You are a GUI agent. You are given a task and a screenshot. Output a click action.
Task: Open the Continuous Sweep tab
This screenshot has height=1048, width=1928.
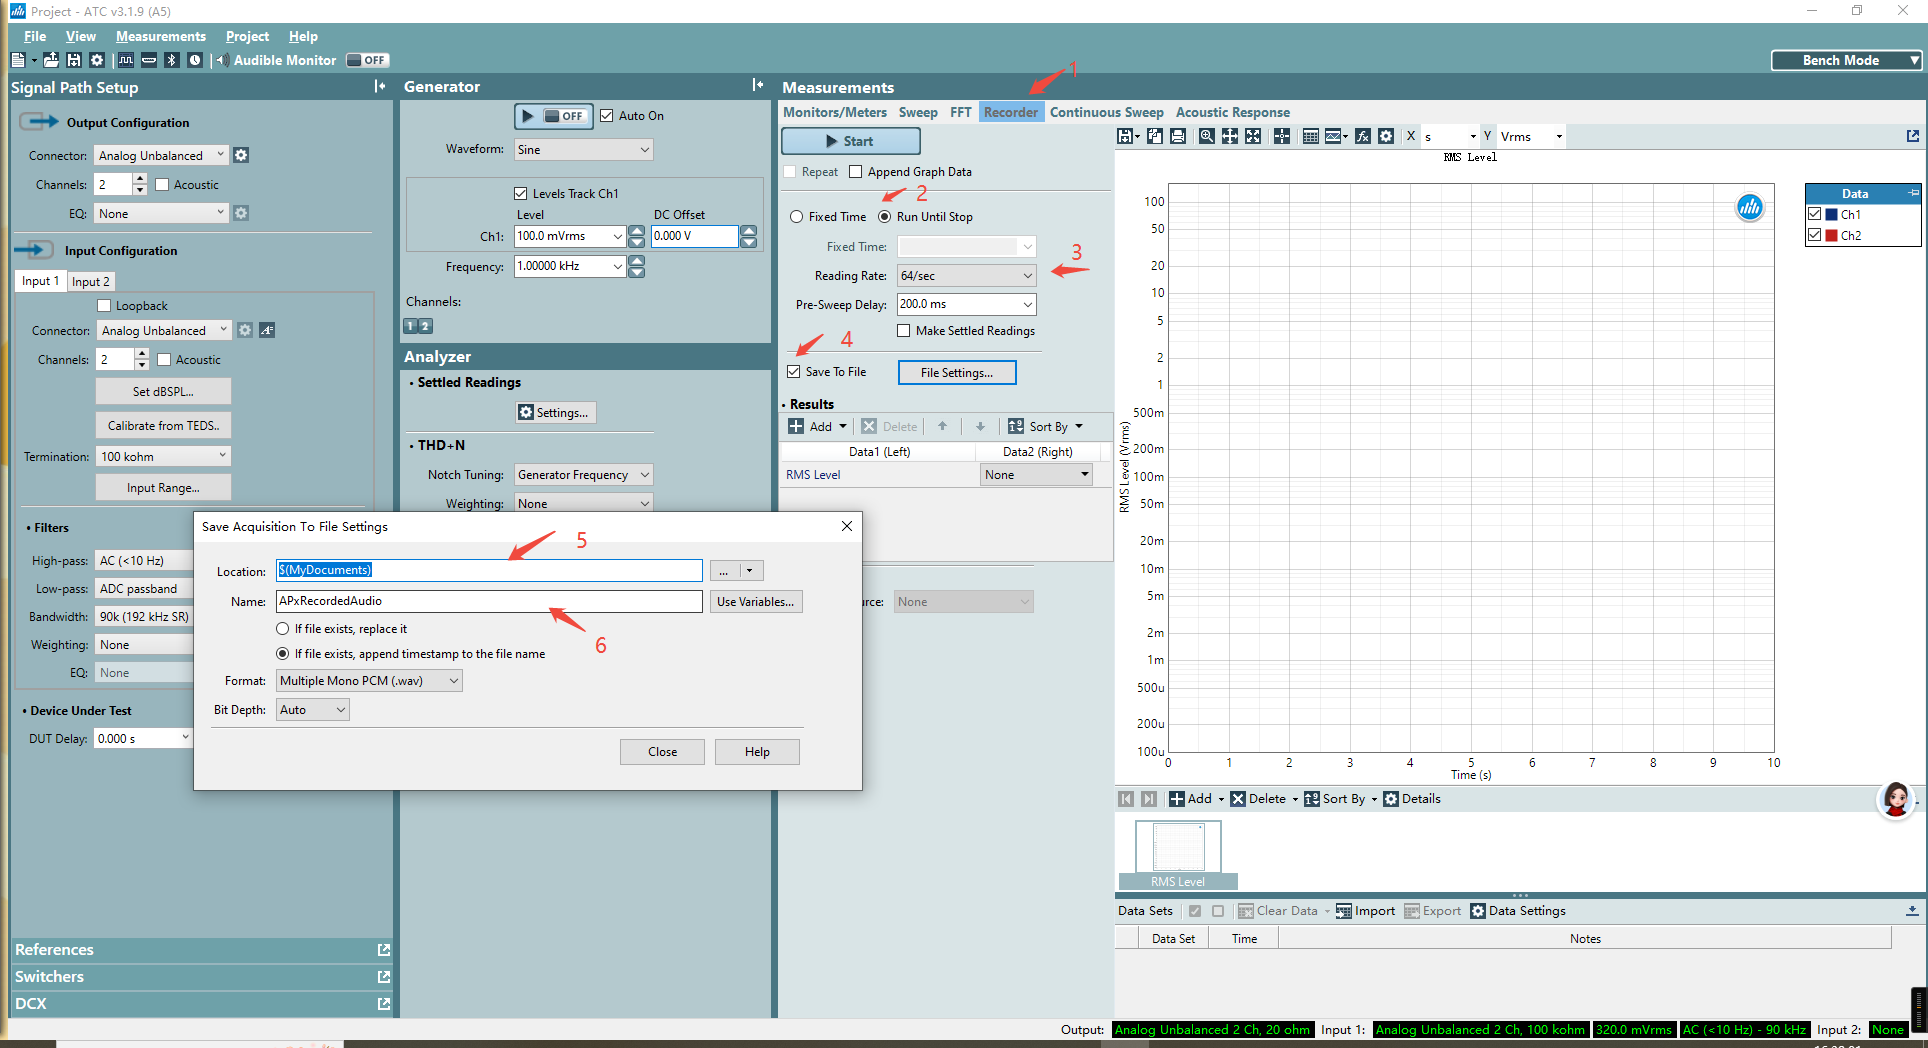click(1106, 112)
